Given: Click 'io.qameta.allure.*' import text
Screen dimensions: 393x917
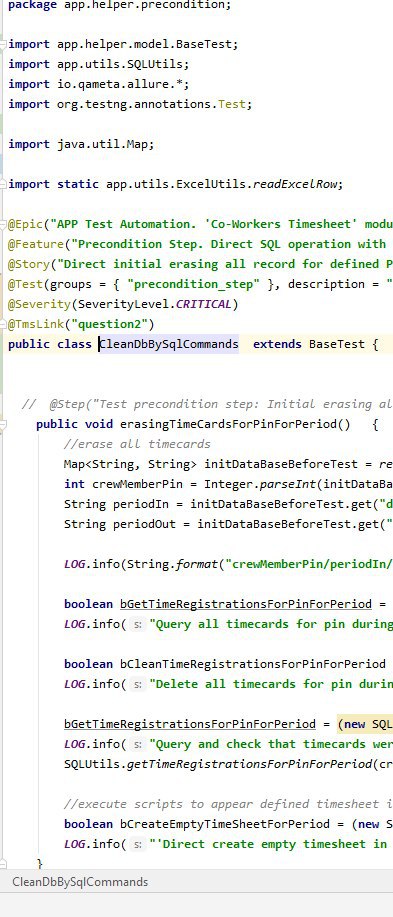Looking at the screenshot, I should (x=120, y=84).
